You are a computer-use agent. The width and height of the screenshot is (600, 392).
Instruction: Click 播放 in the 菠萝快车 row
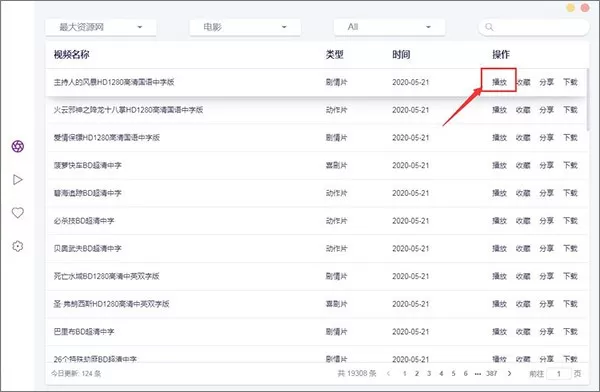499,165
